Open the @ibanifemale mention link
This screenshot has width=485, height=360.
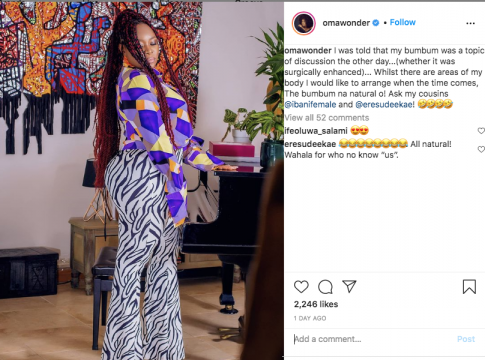(x=310, y=105)
